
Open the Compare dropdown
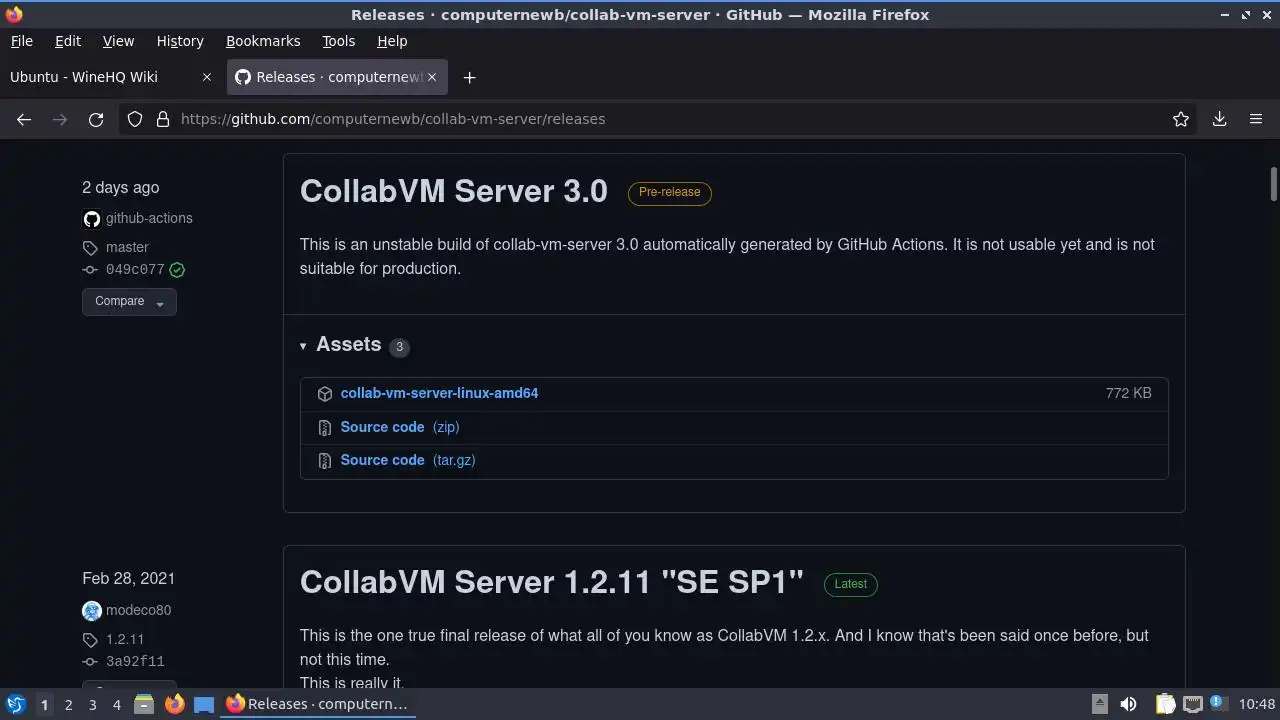tap(129, 301)
